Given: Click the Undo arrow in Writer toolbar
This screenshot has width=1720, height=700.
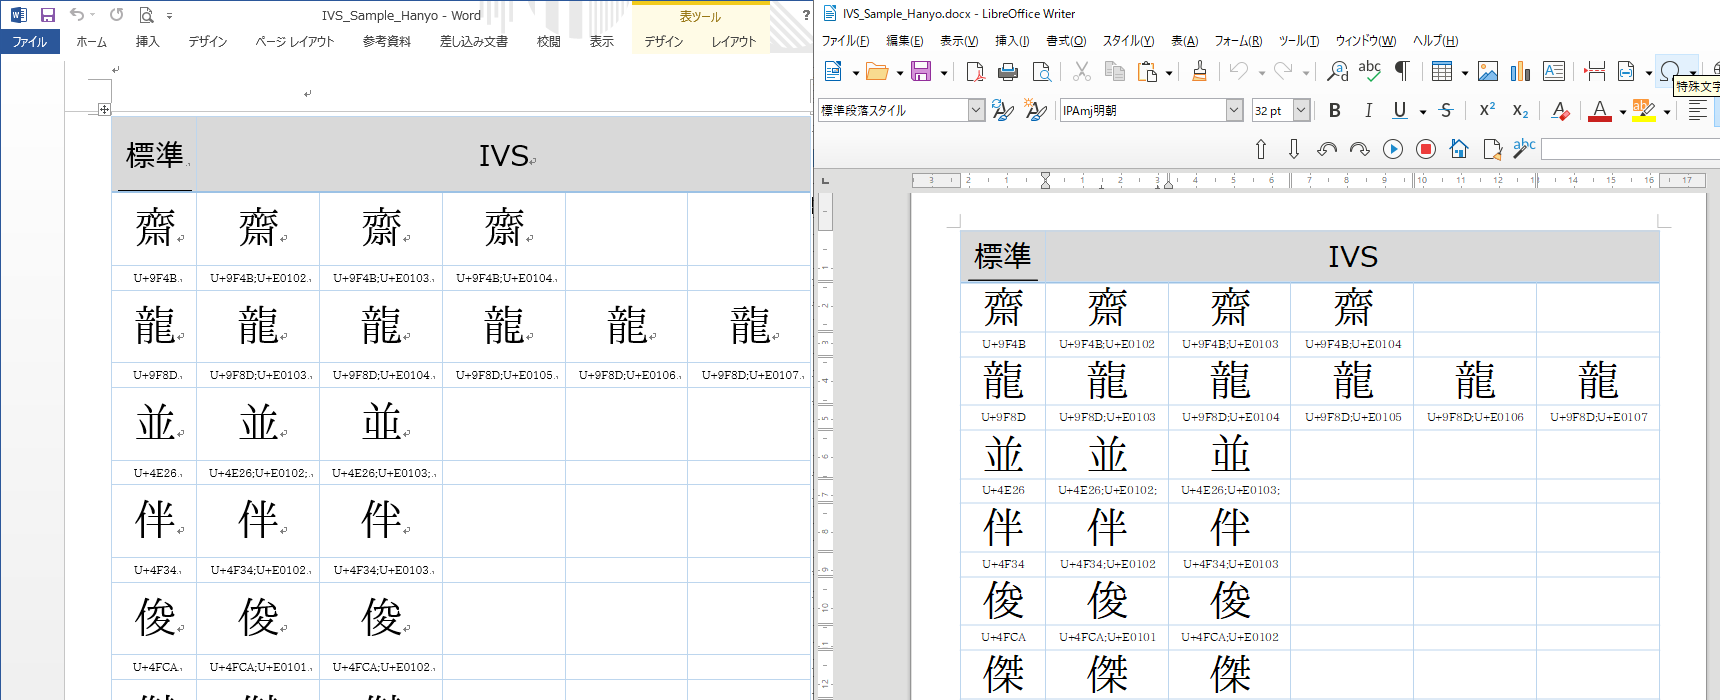Looking at the screenshot, I should click(x=1239, y=71).
